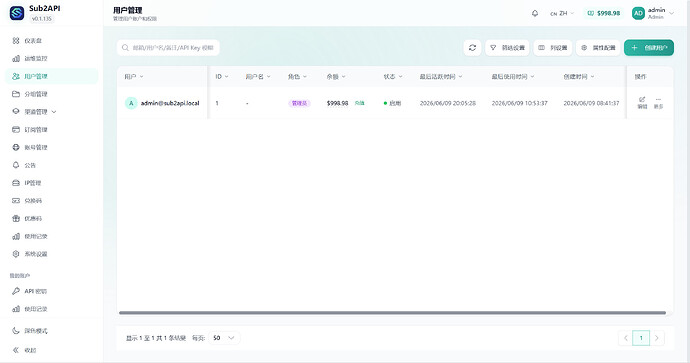Open 系统设置 gear icon
Screen dimensions: 690x363
pos(16,254)
